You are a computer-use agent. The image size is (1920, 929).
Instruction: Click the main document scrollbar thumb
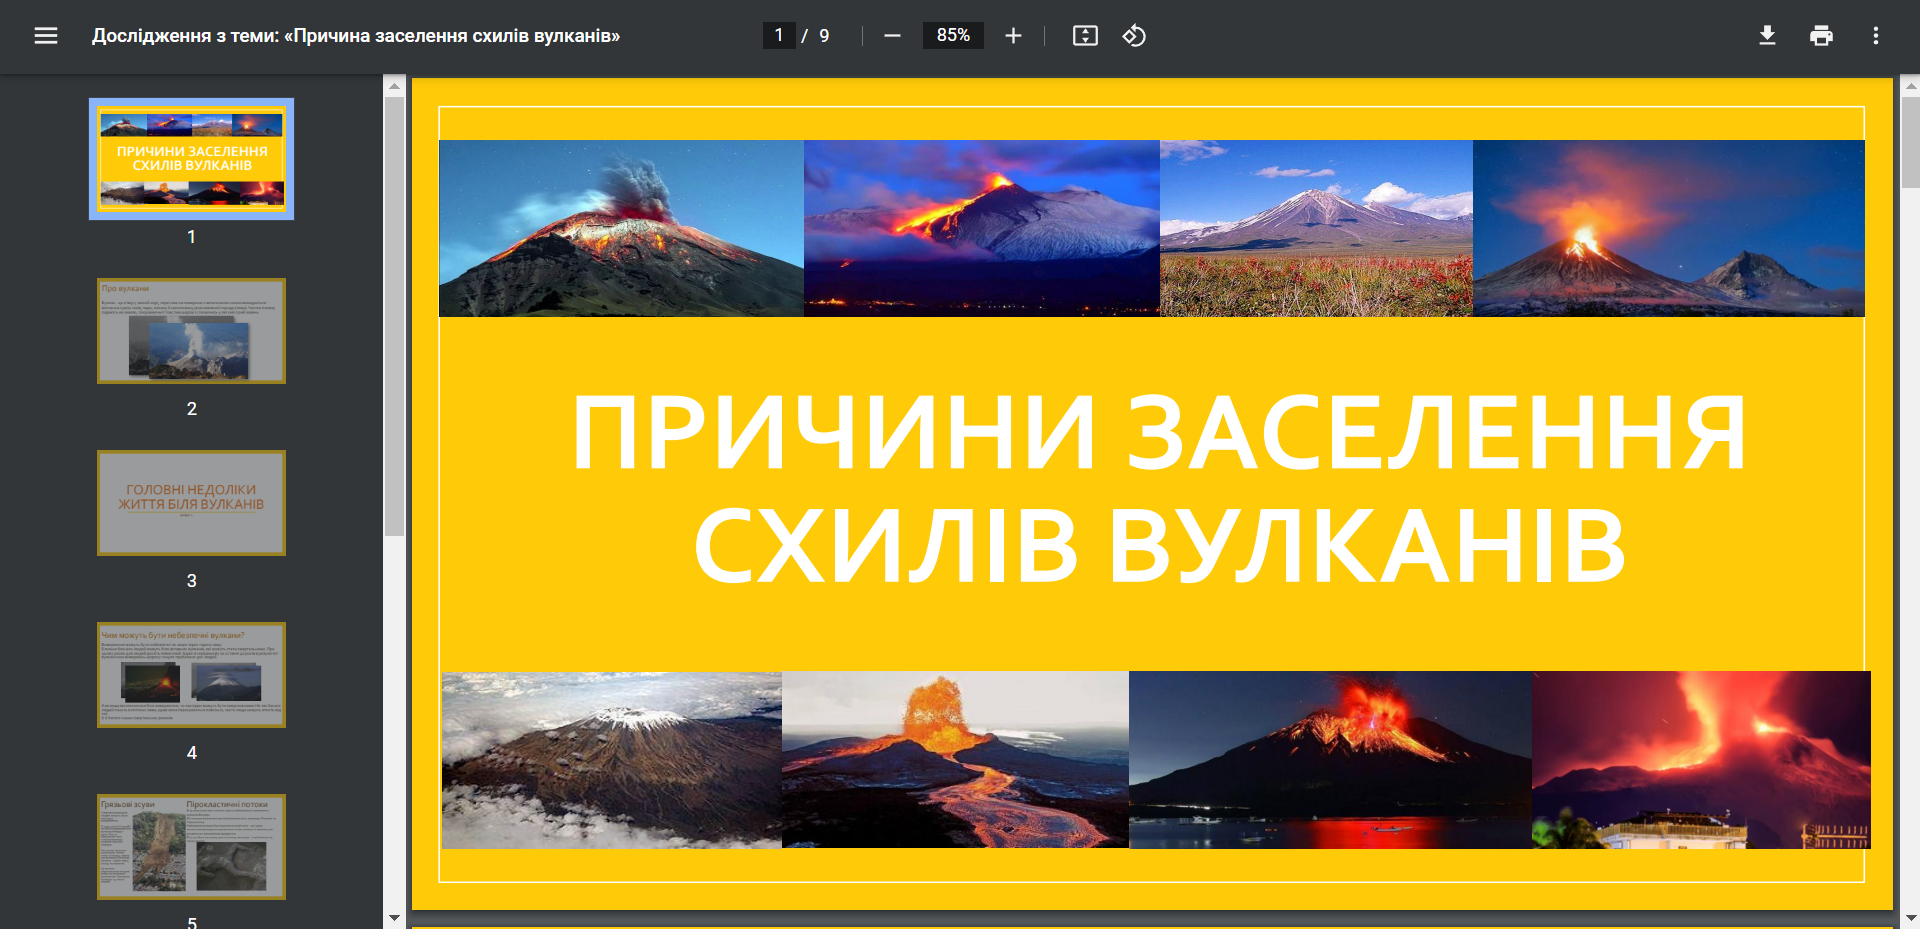point(1910,142)
